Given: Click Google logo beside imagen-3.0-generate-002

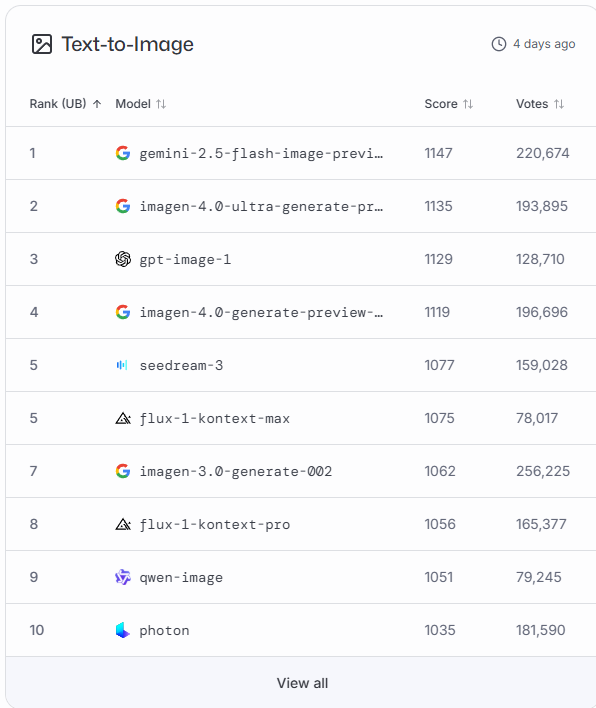Looking at the screenshot, I should [123, 471].
